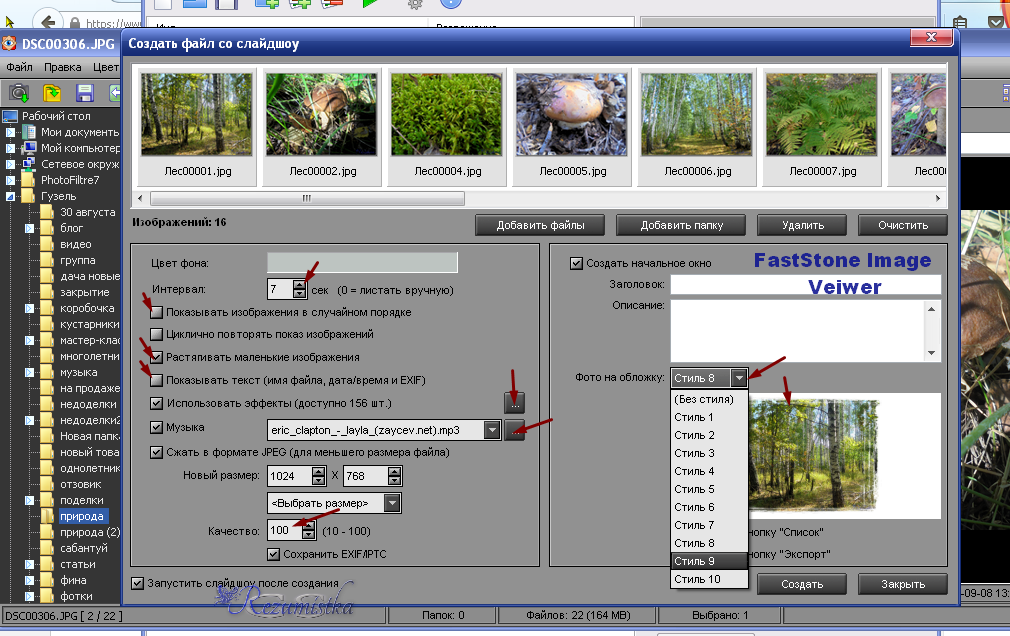This screenshot has height=636, width=1010.
Task: Choose Стиль 5 in the dropdown list
Action: click(709, 489)
